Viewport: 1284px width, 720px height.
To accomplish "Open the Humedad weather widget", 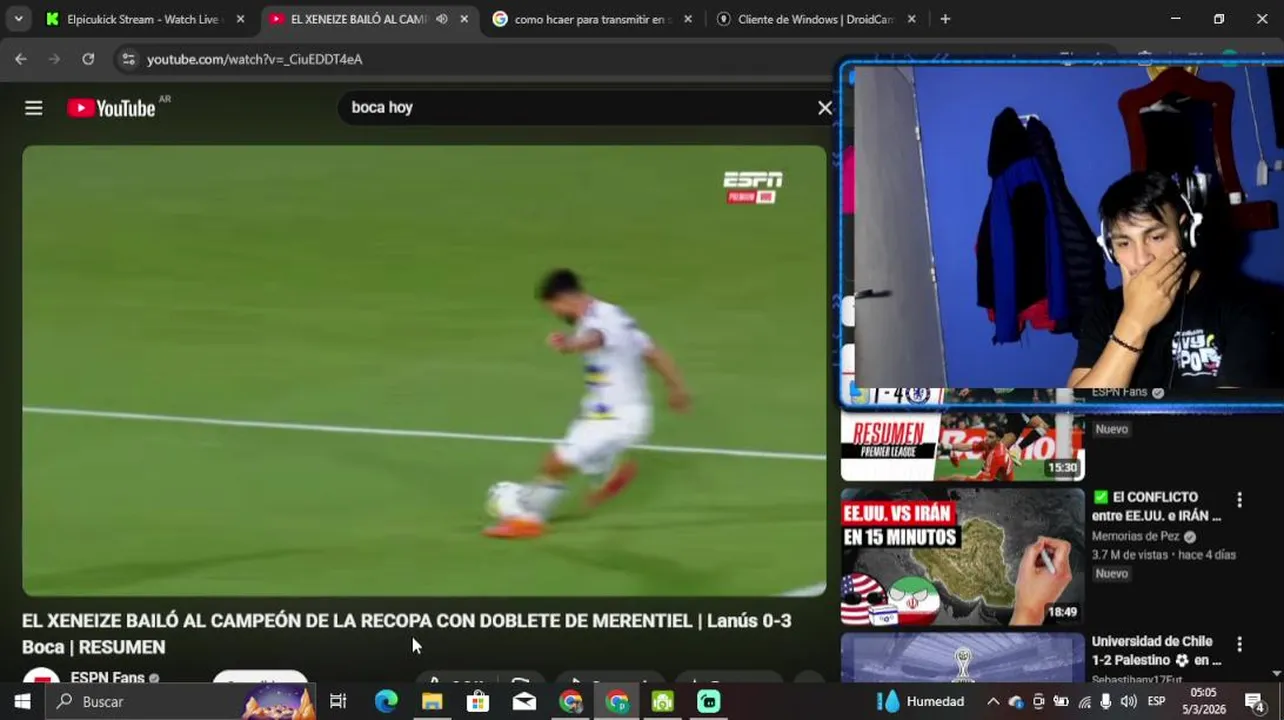I will point(921,702).
